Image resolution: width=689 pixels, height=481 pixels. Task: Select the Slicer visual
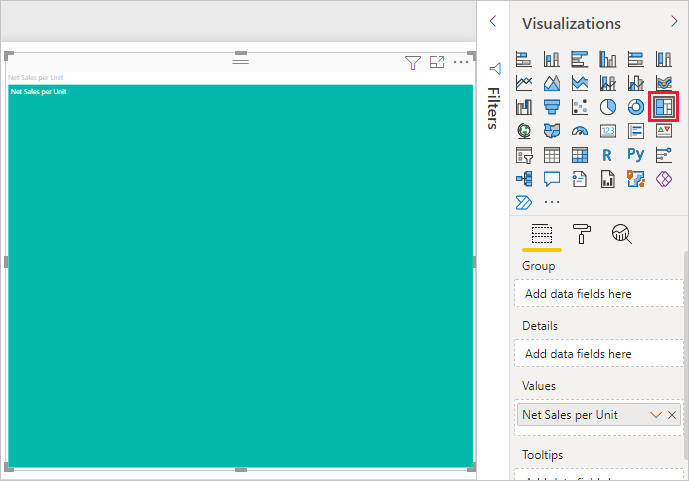click(x=524, y=155)
